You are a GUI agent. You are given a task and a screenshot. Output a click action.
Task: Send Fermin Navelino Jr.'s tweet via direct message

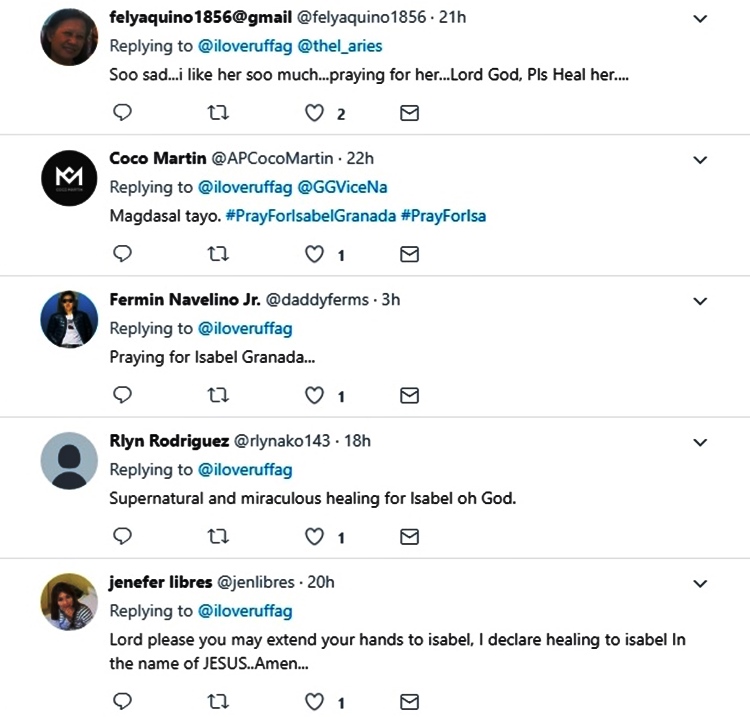pyautogui.click(x=409, y=396)
